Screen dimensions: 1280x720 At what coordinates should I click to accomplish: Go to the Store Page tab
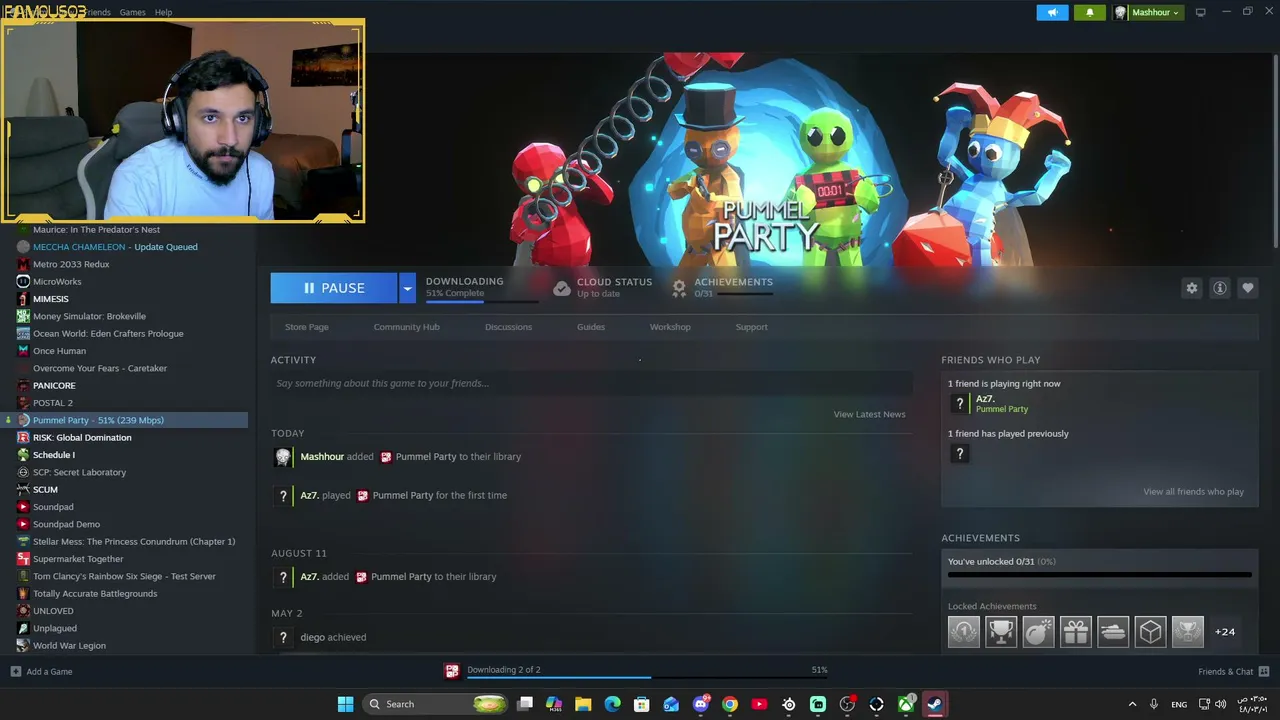[306, 327]
